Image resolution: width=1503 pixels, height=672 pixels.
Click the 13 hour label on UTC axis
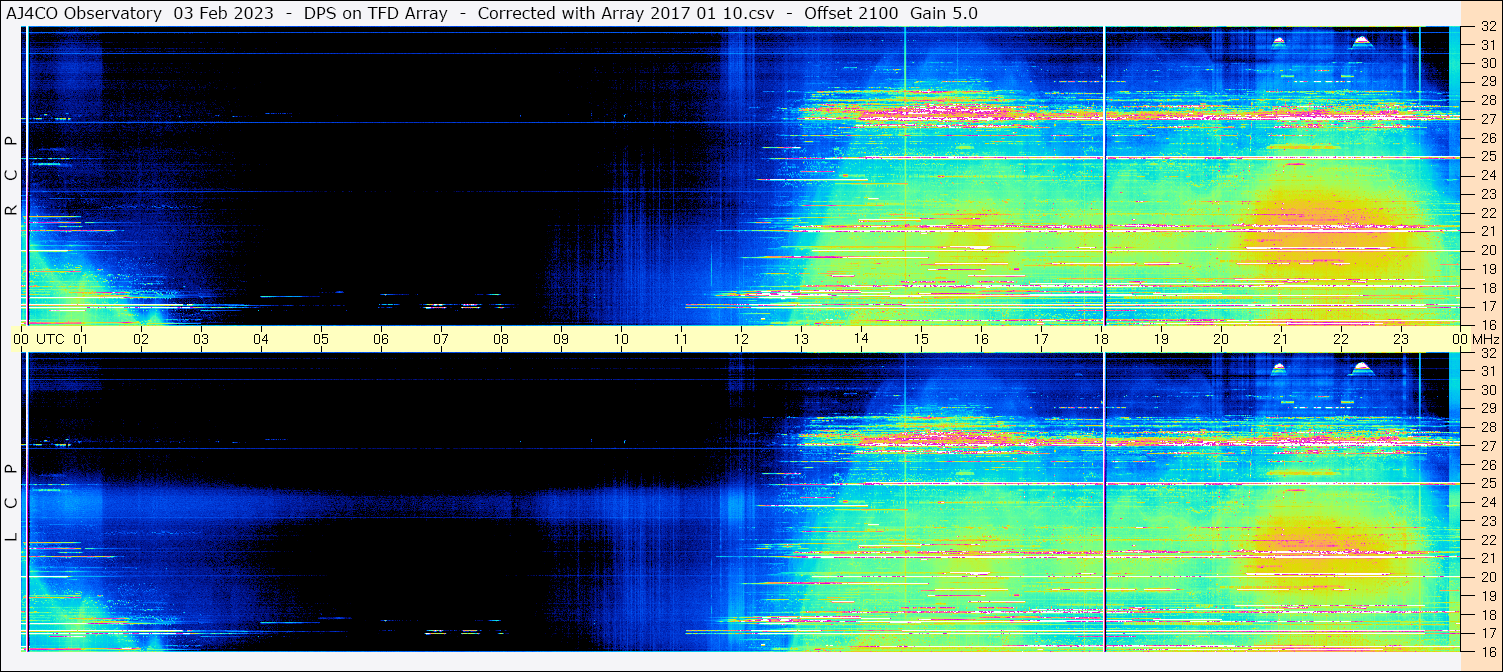801,339
